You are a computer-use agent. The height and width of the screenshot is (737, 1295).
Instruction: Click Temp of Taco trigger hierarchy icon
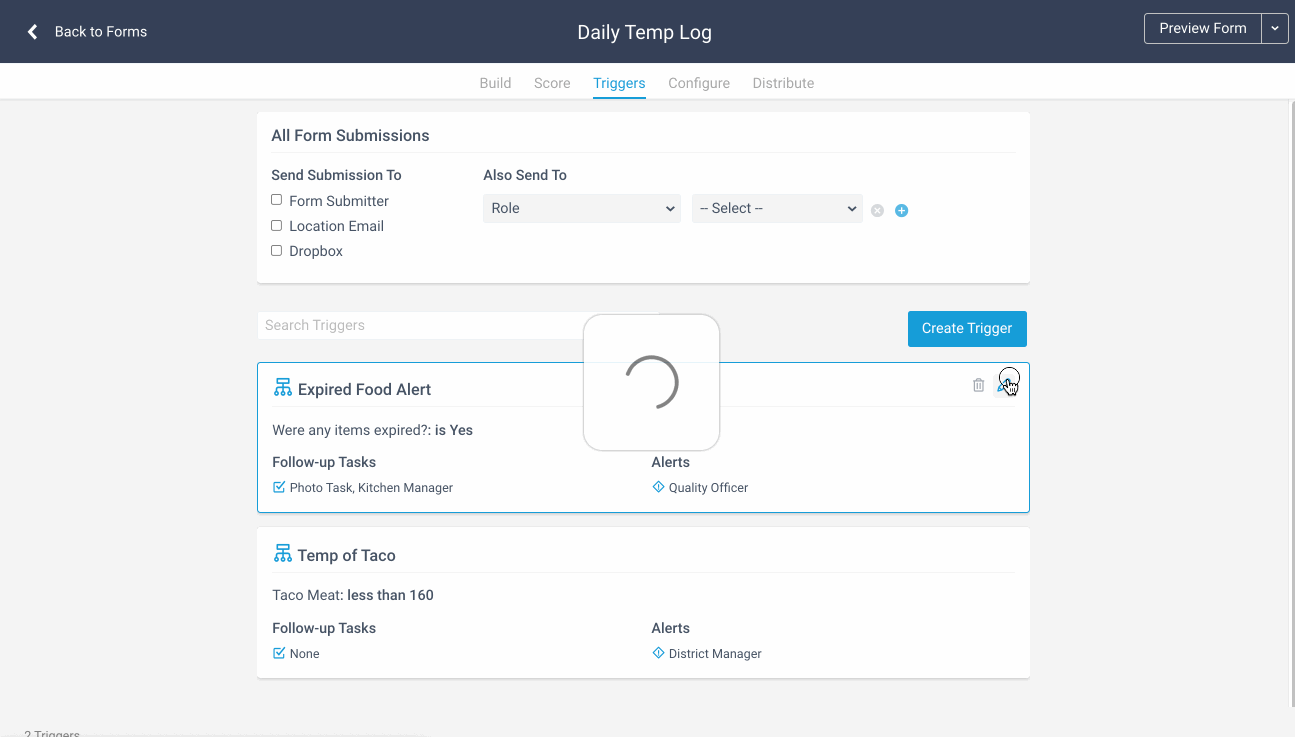click(283, 554)
